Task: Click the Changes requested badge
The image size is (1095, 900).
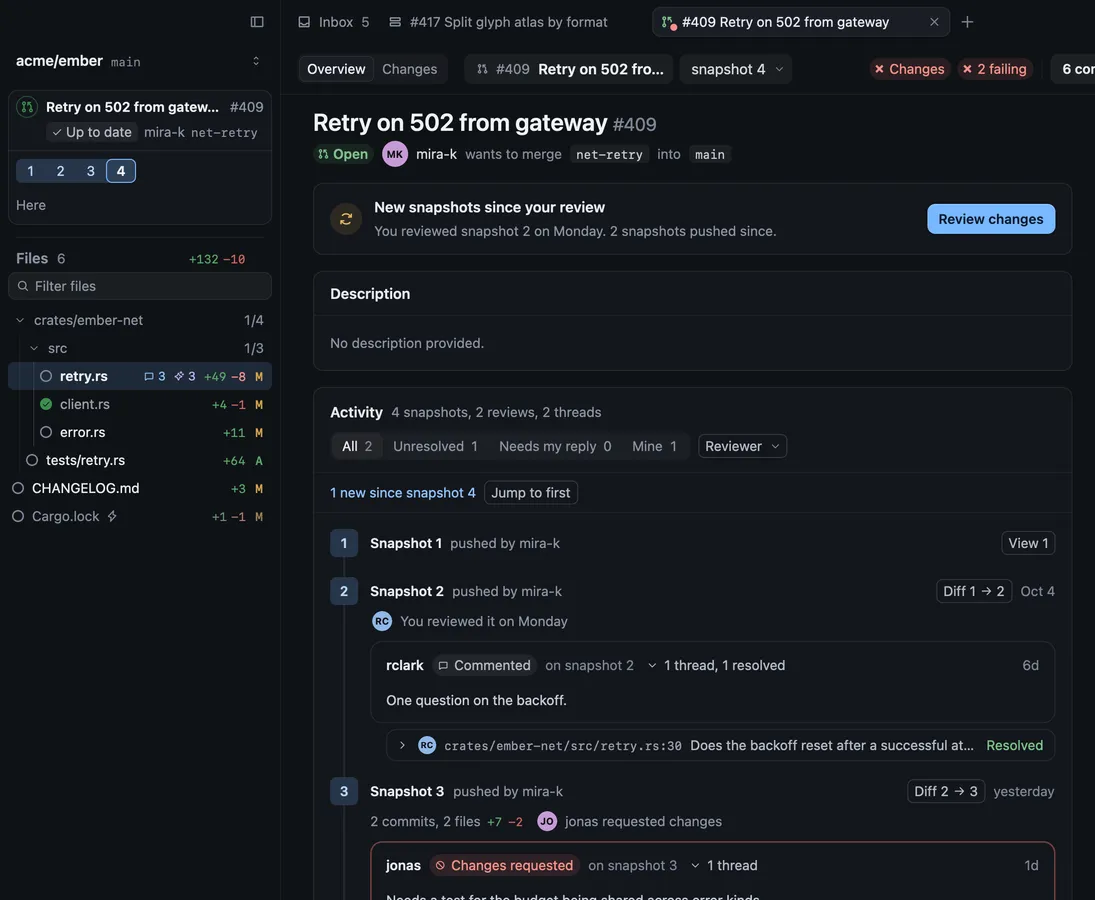Action: (504, 865)
